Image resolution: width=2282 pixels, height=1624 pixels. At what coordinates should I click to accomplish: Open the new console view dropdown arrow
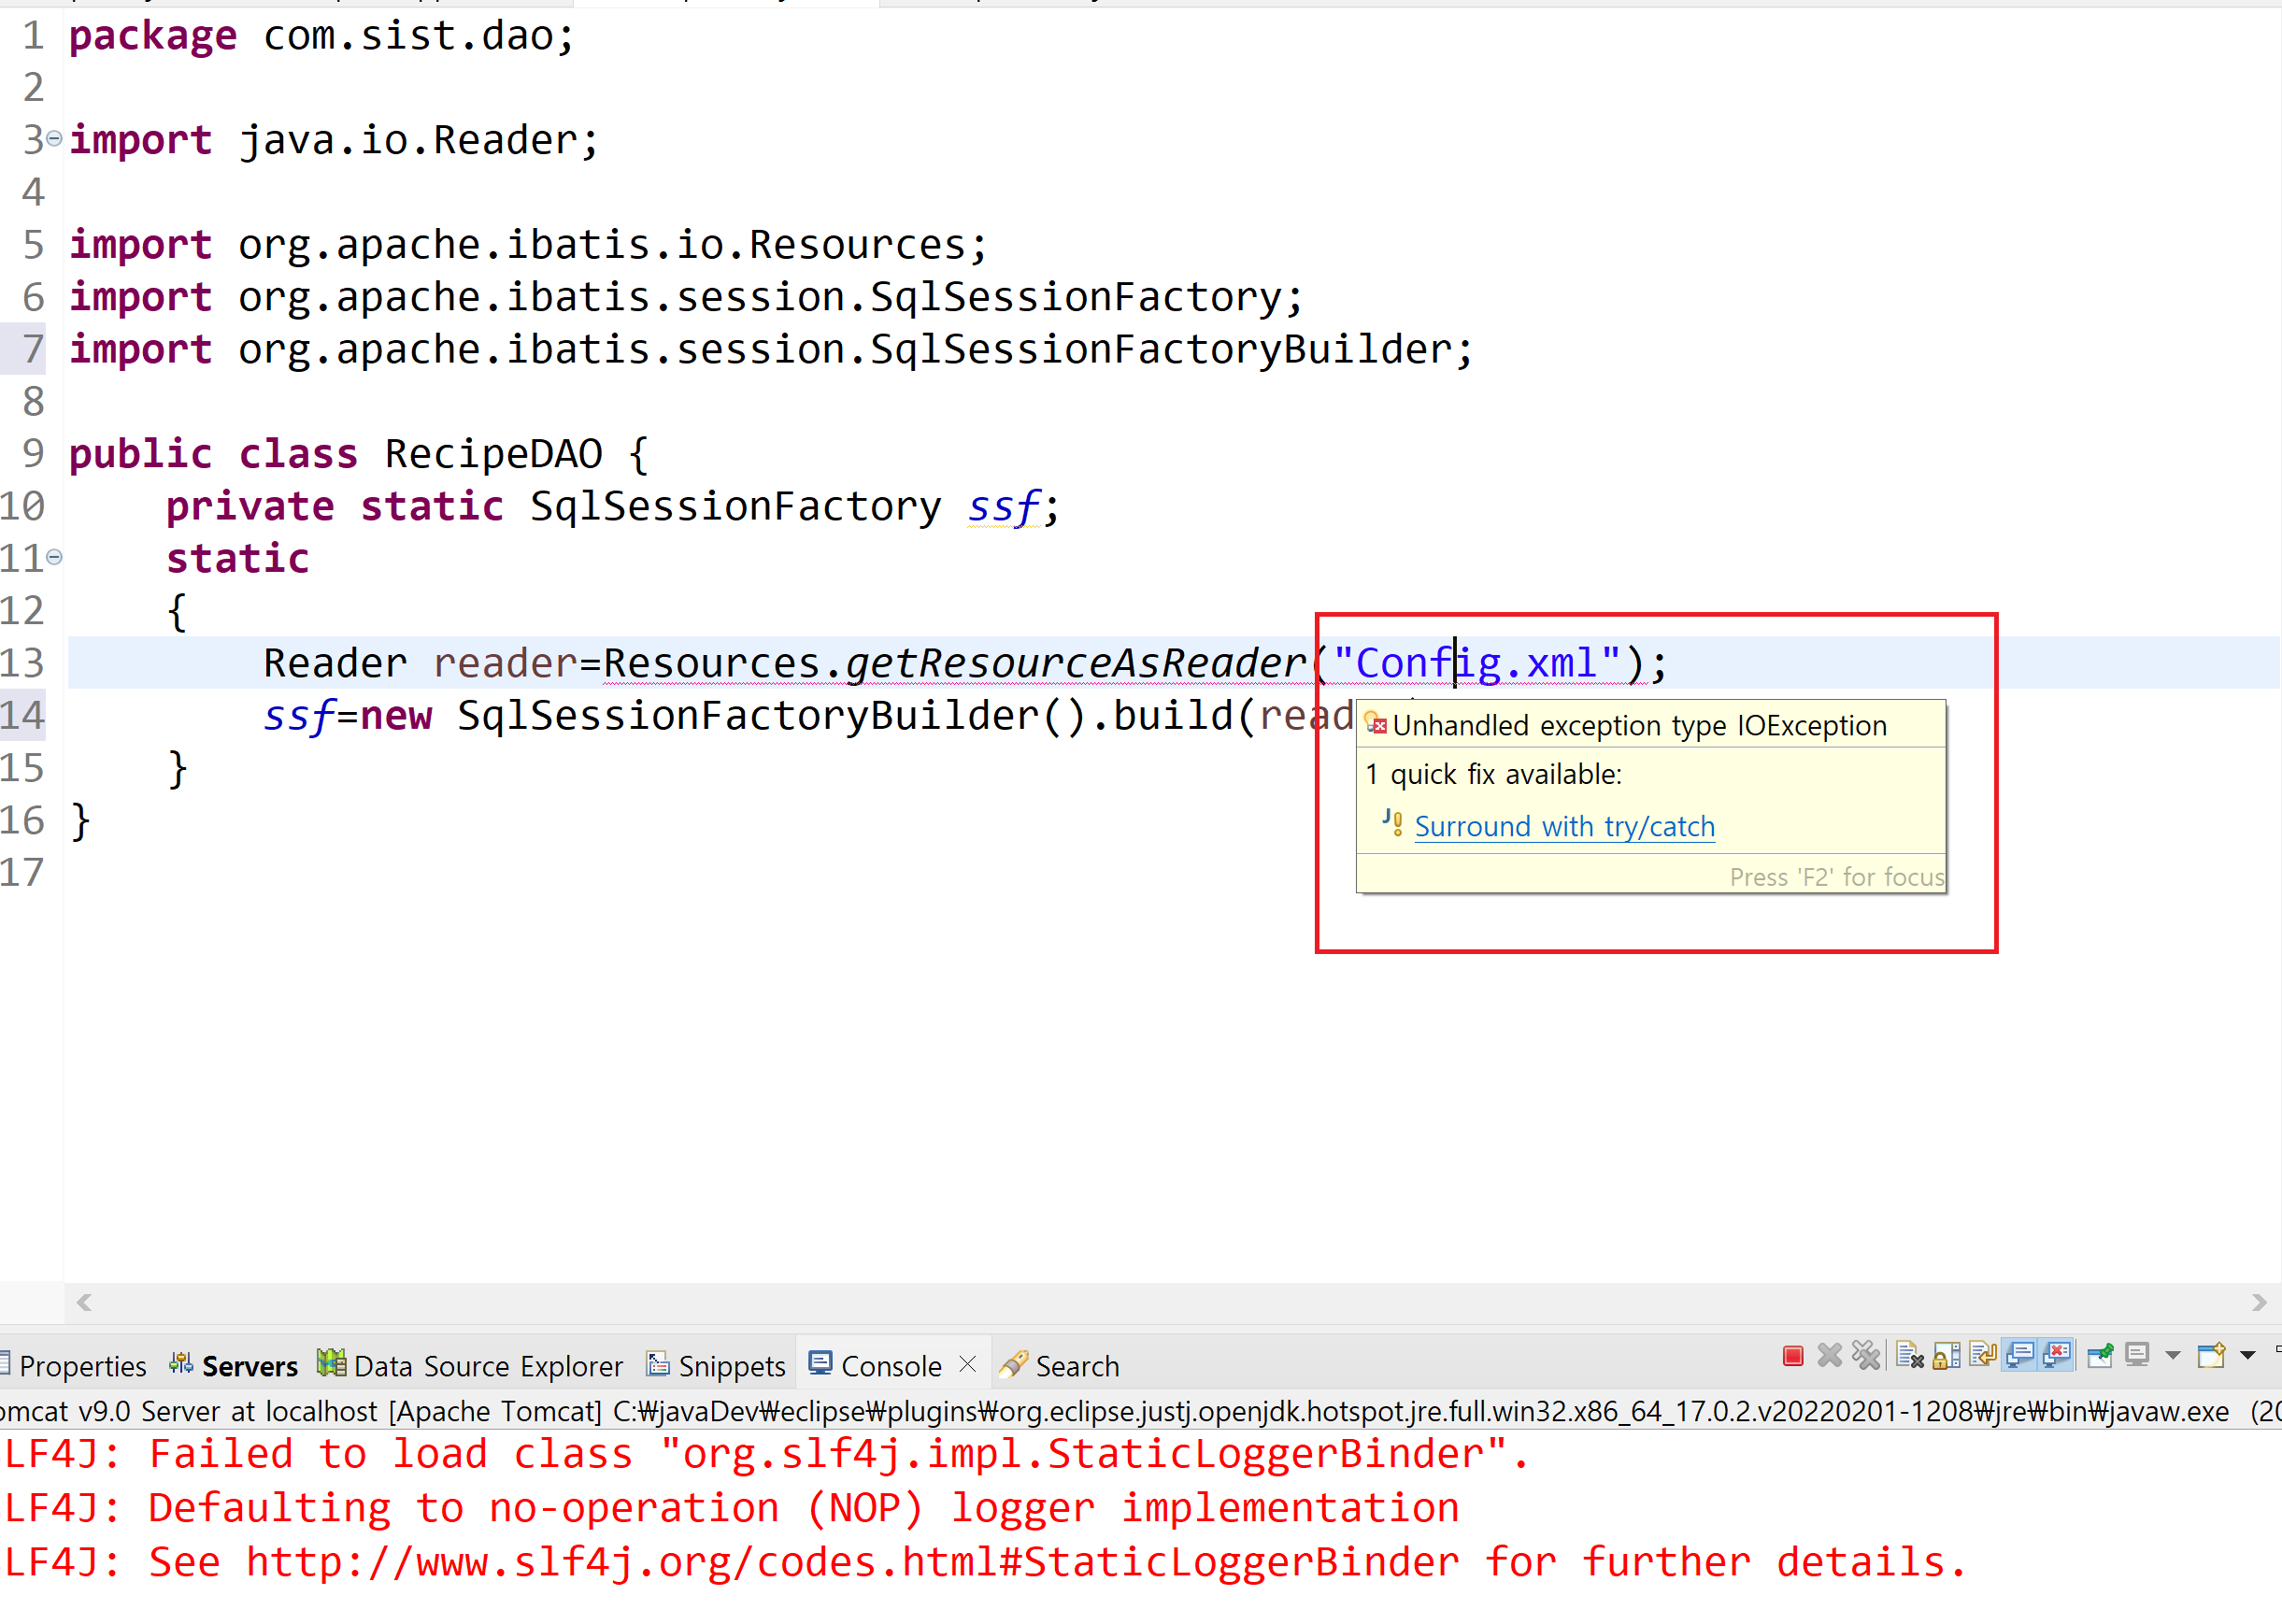[x=2248, y=1356]
